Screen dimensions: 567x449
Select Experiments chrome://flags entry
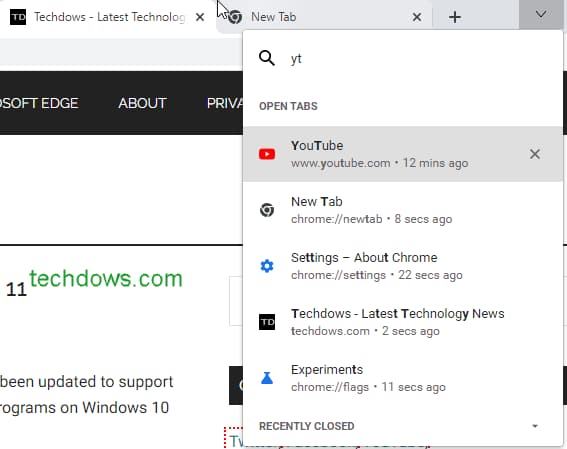[x=403, y=378]
